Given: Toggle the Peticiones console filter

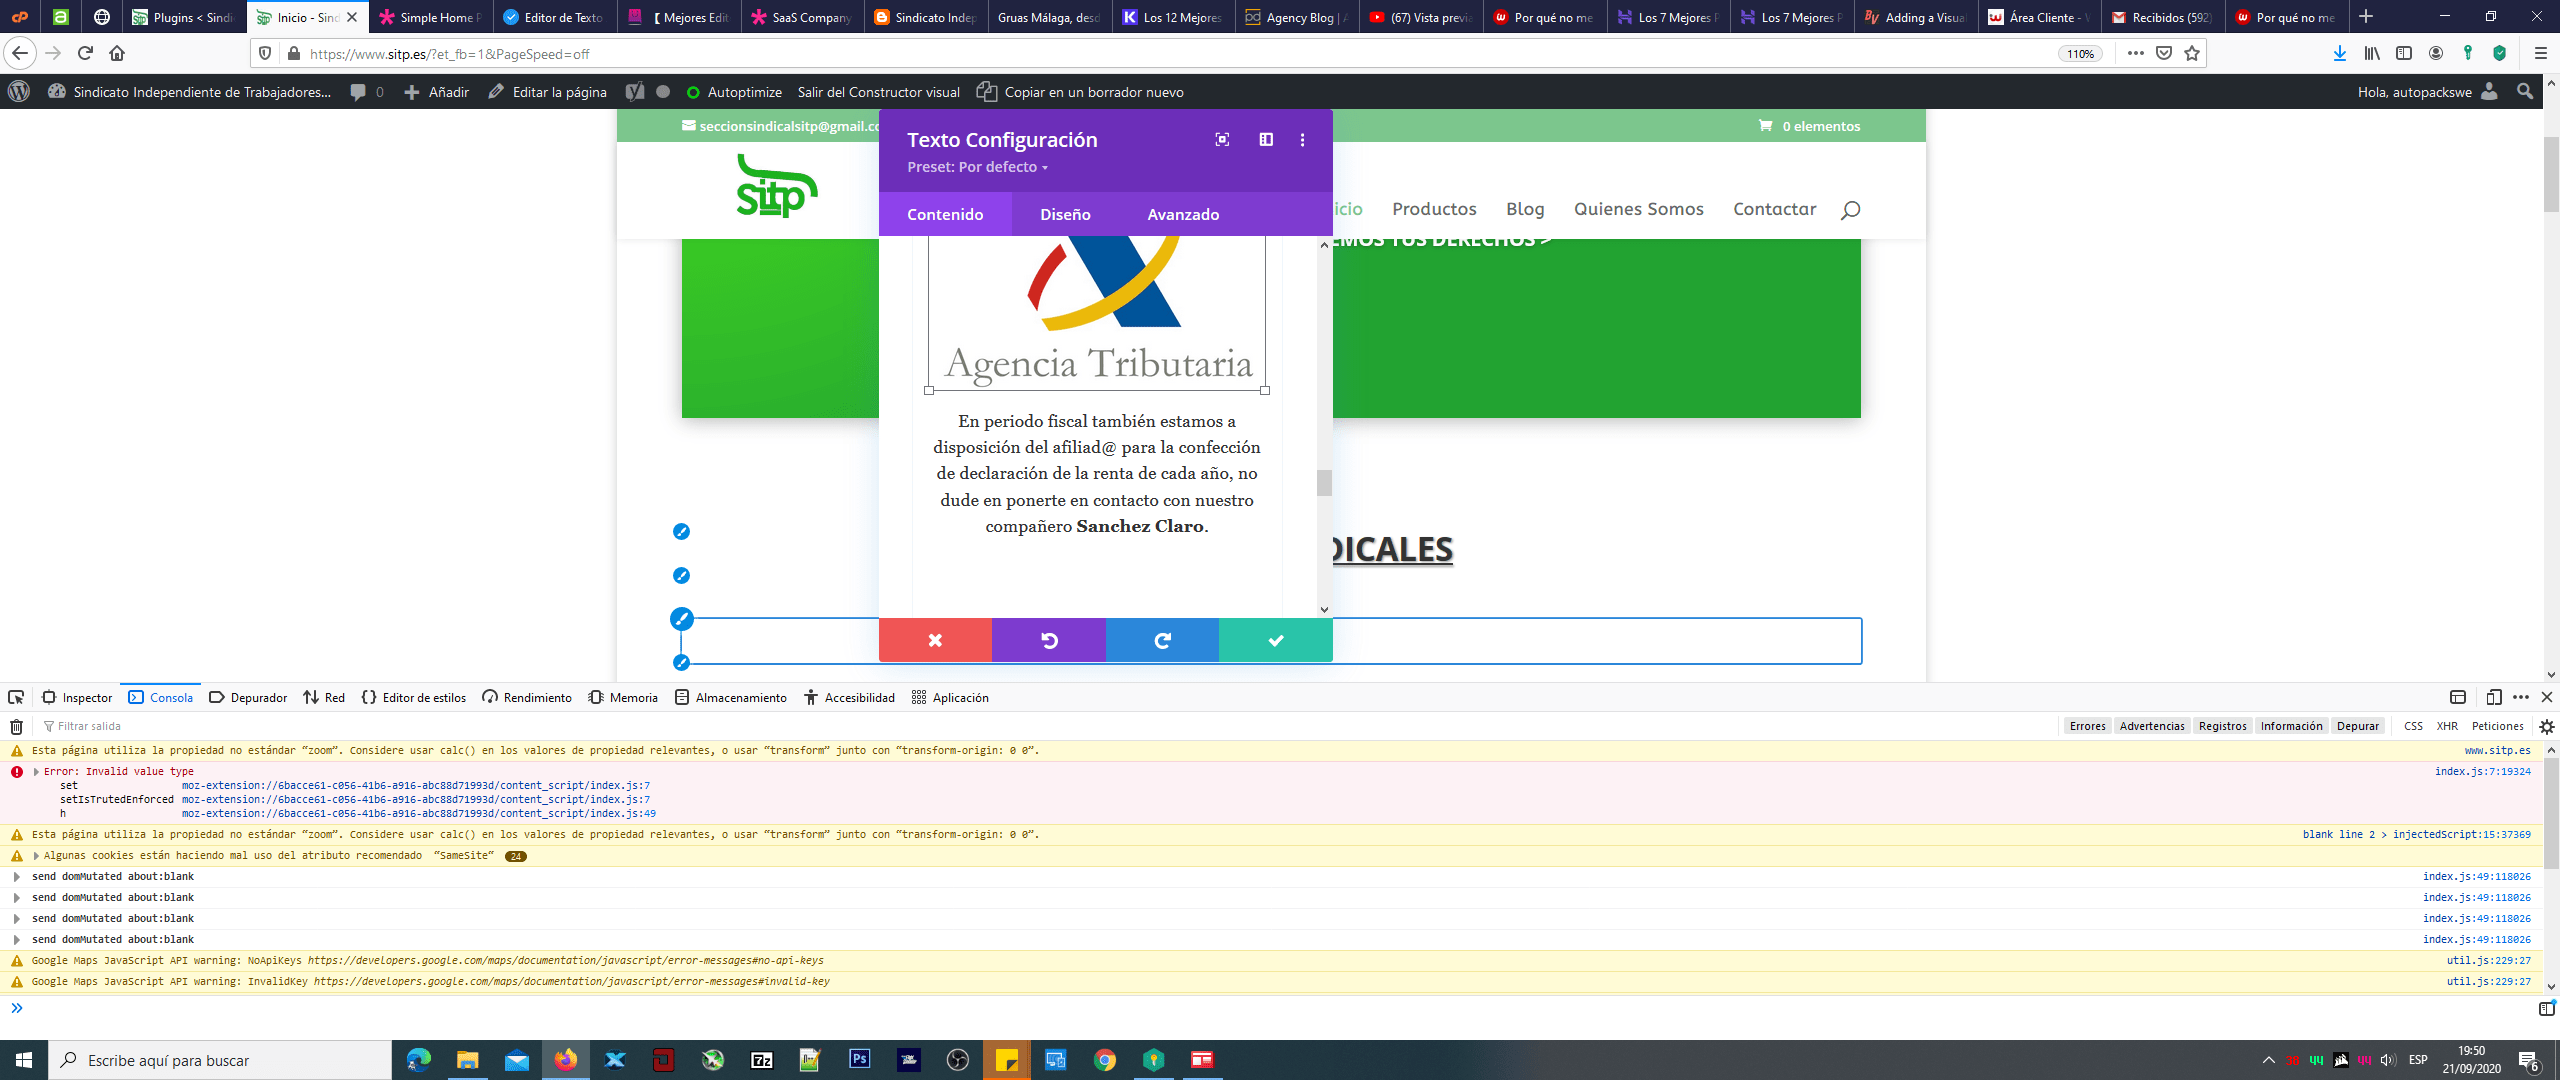Looking at the screenshot, I should click(x=2497, y=726).
